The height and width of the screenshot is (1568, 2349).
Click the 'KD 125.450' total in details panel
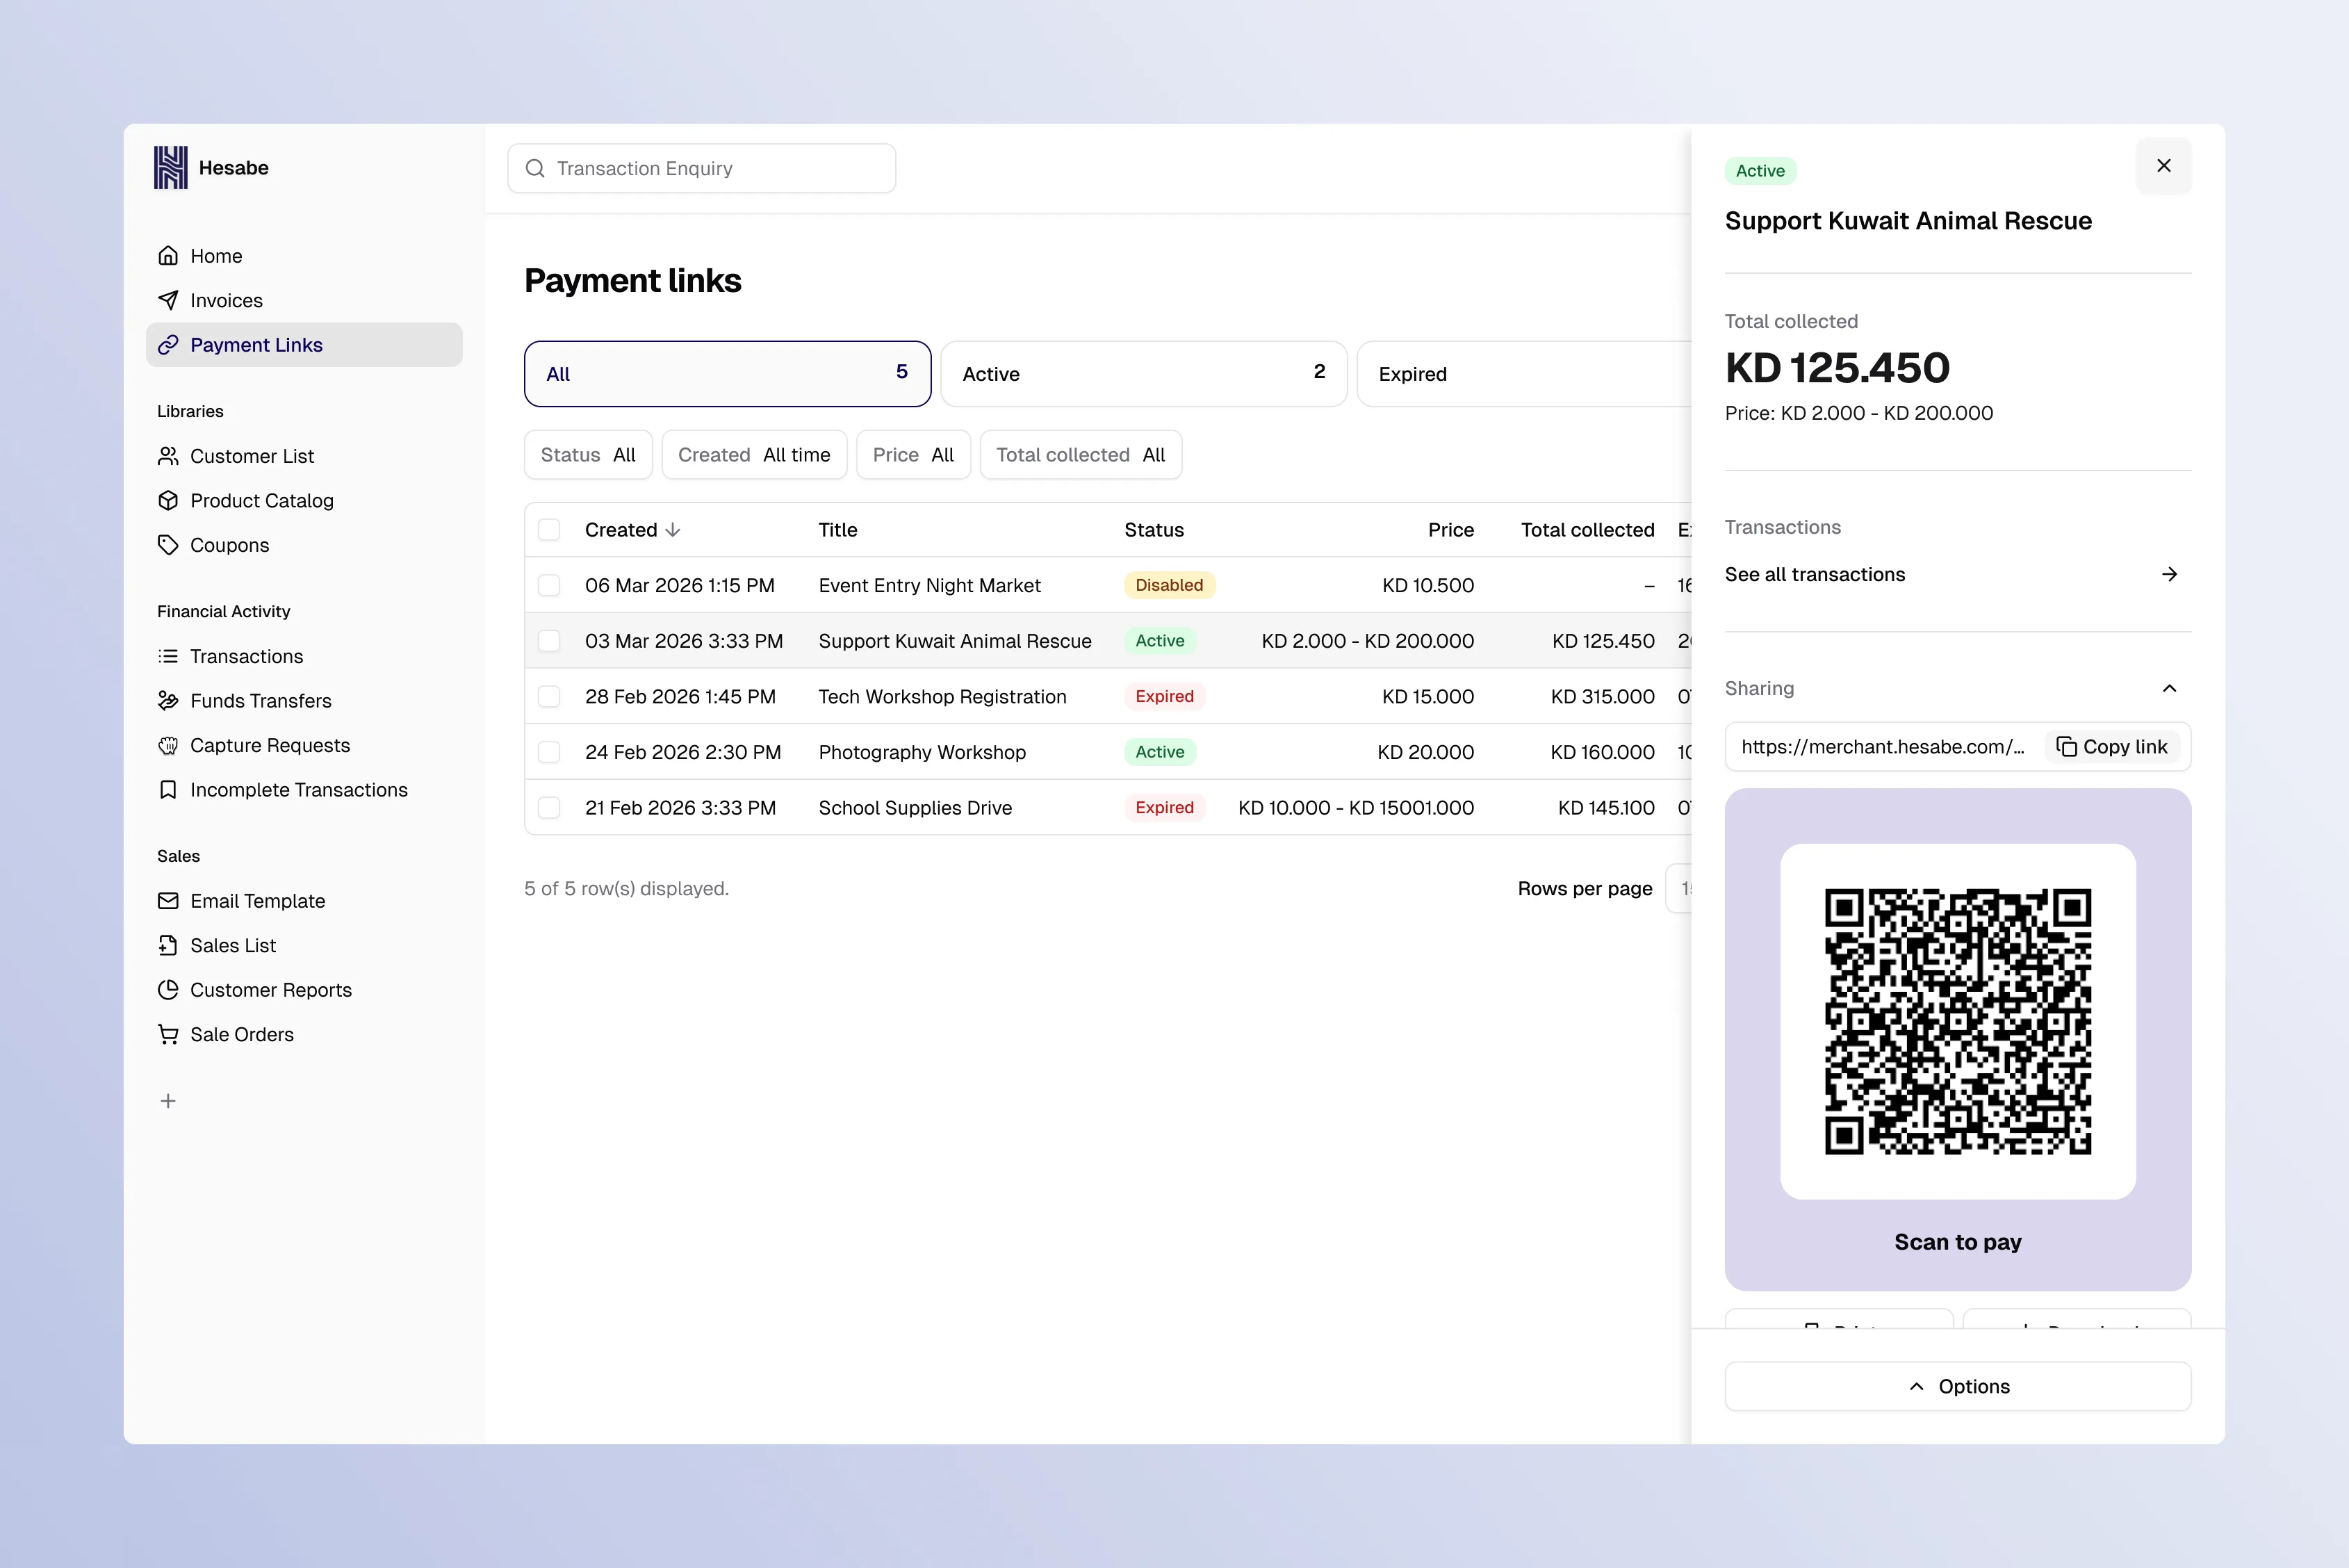click(1837, 368)
